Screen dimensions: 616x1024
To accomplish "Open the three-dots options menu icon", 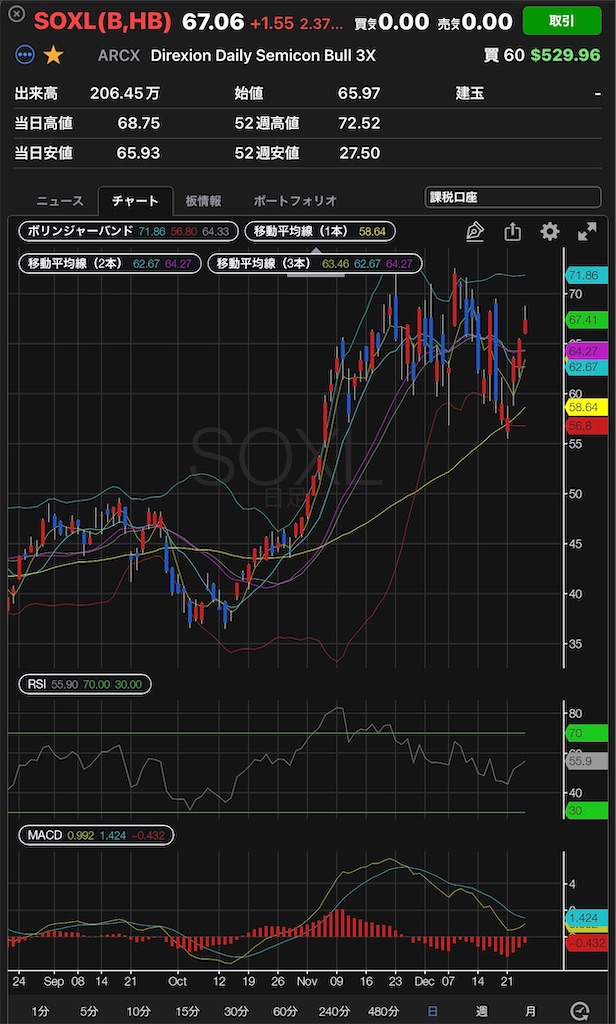I will [25, 55].
